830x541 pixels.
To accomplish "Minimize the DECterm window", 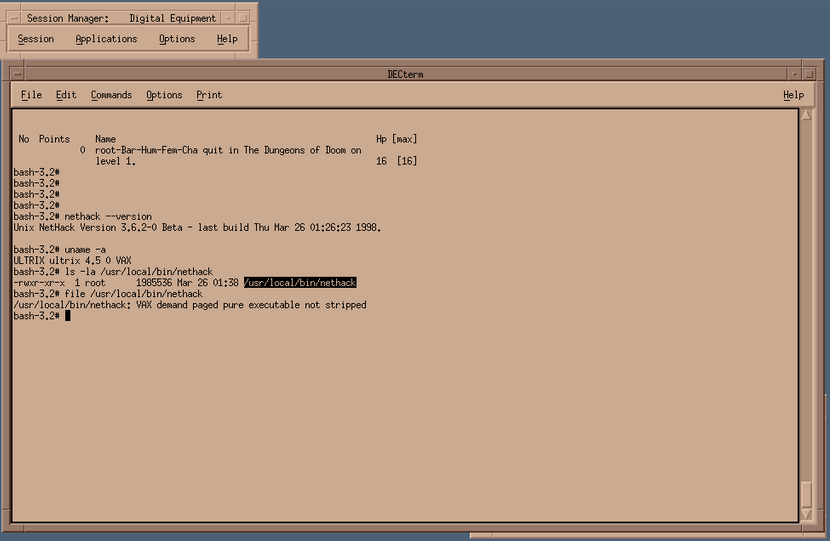I will tap(795, 75).
